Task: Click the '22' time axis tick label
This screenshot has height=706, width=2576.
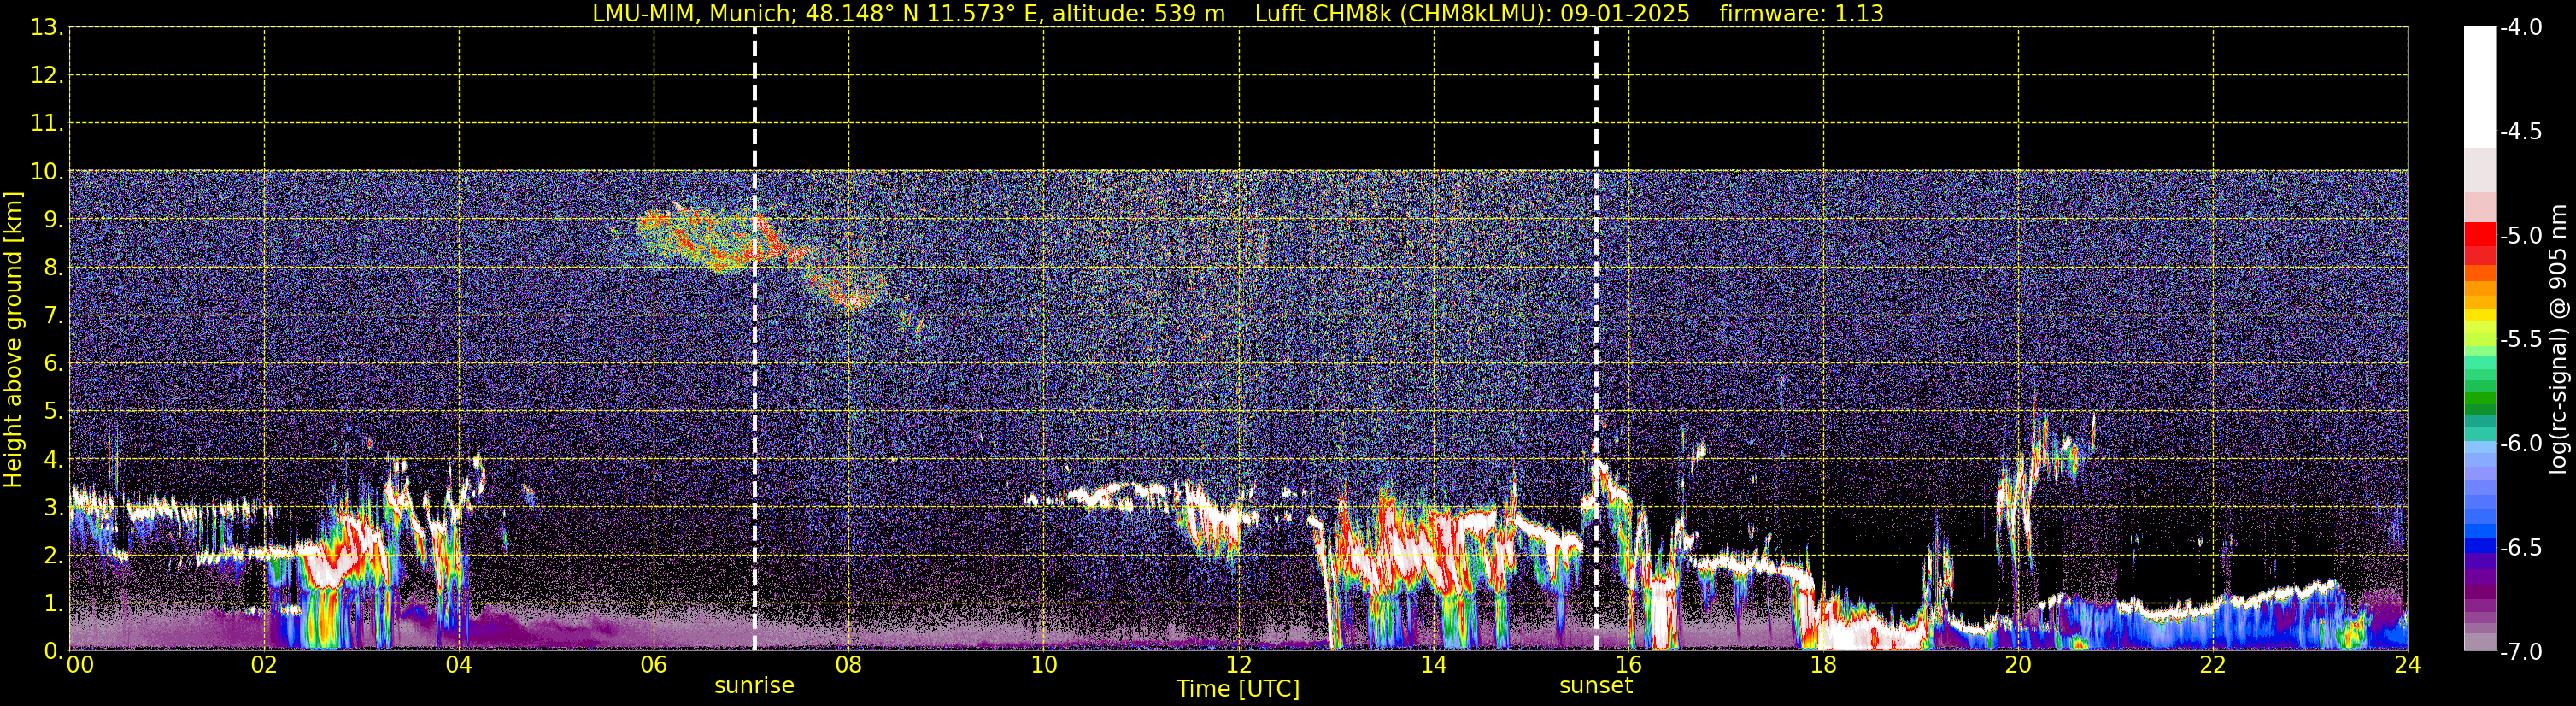Action: (x=2213, y=665)
